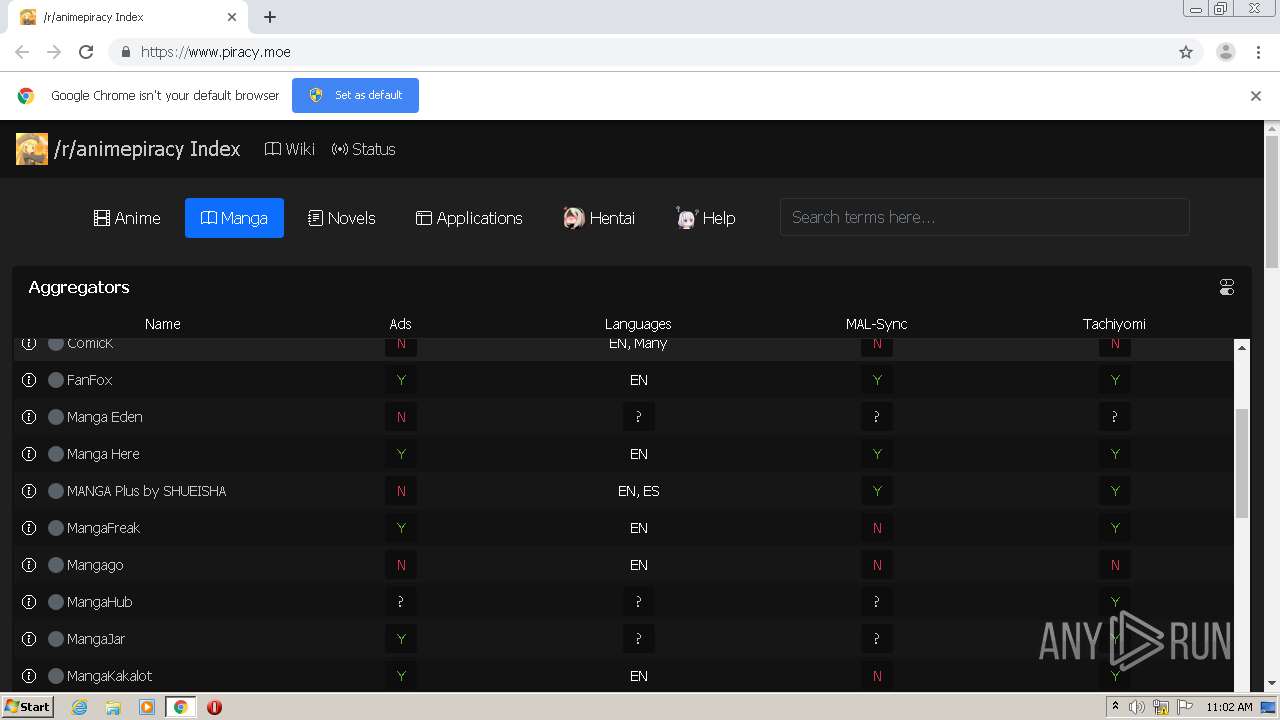Image resolution: width=1280 pixels, height=720 pixels.
Task: Open info for the Mangago row
Action: [29, 565]
